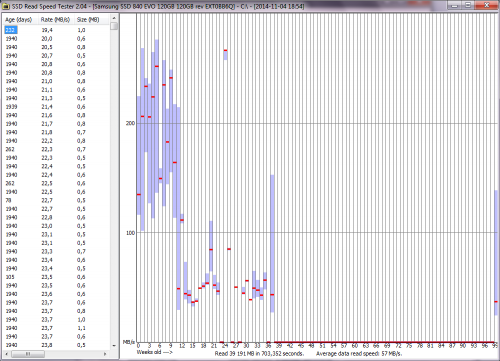
Task: Select the row with age 1939
Action: click(56, 107)
